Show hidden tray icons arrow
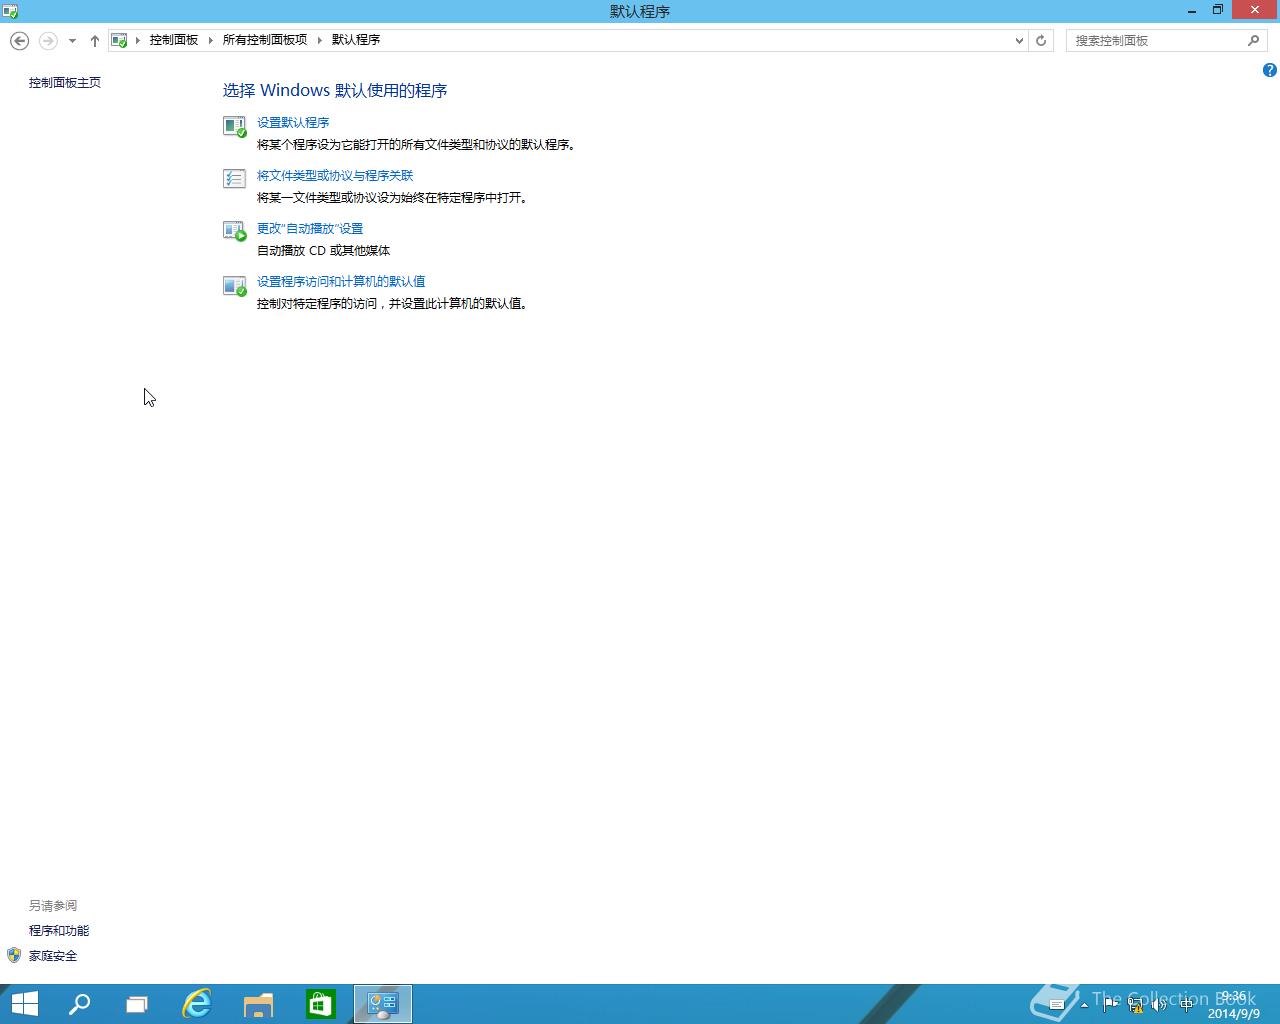Image resolution: width=1280 pixels, height=1024 pixels. point(1084,1005)
